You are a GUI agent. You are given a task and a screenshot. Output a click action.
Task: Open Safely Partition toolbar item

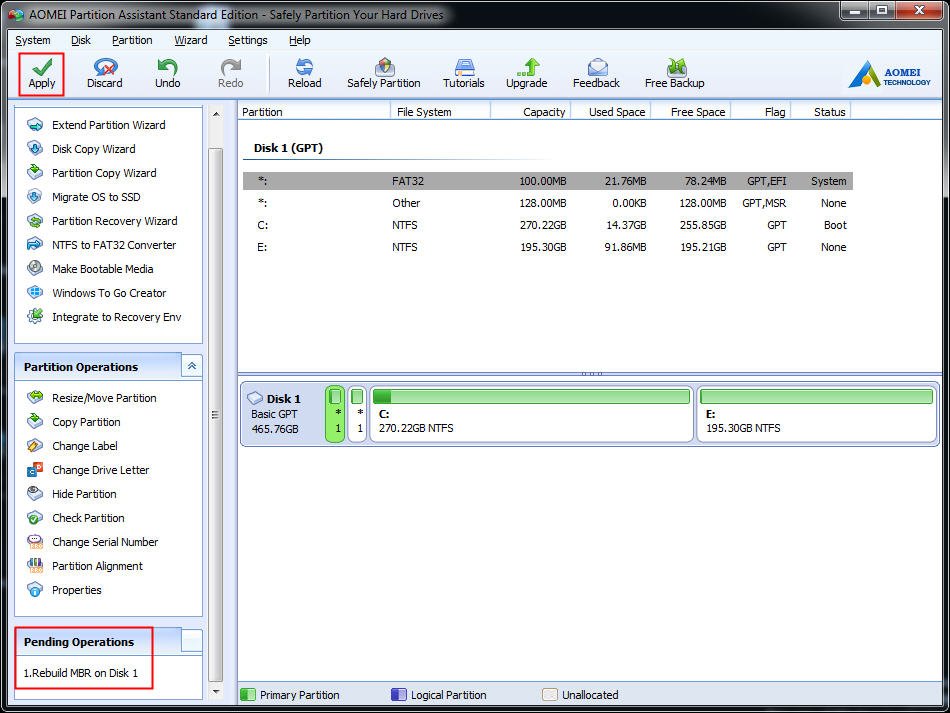pyautogui.click(x=384, y=74)
